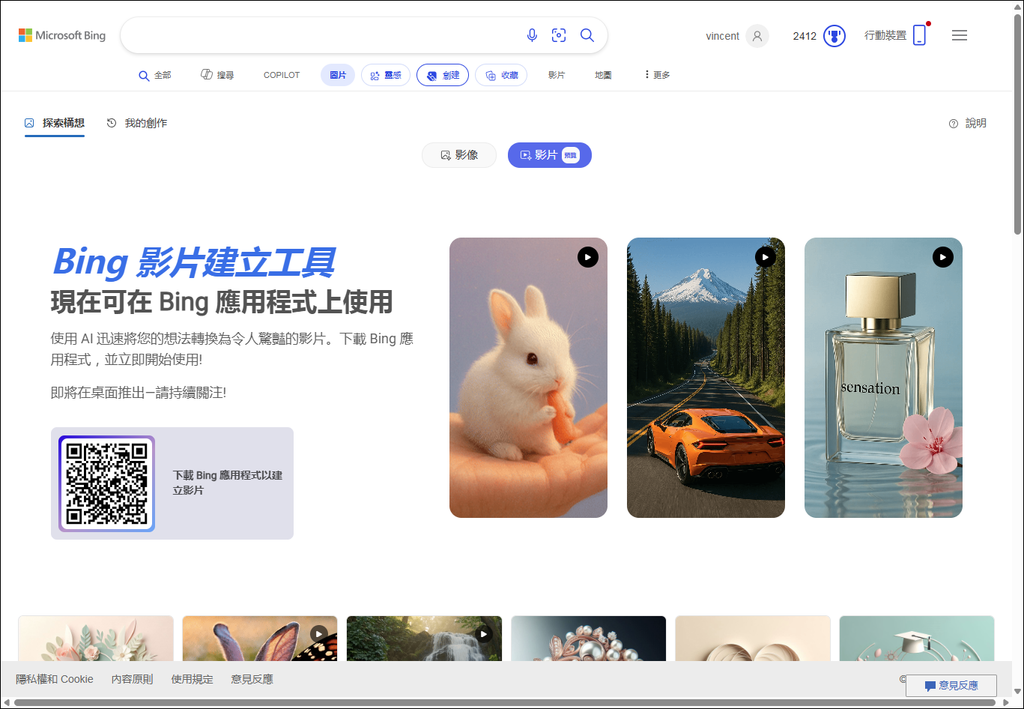Image resolution: width=1024 pixels, height=709 pixels.
Task: Open the rabbit eating carrot thumbnail
Action: tap(528, 378)
